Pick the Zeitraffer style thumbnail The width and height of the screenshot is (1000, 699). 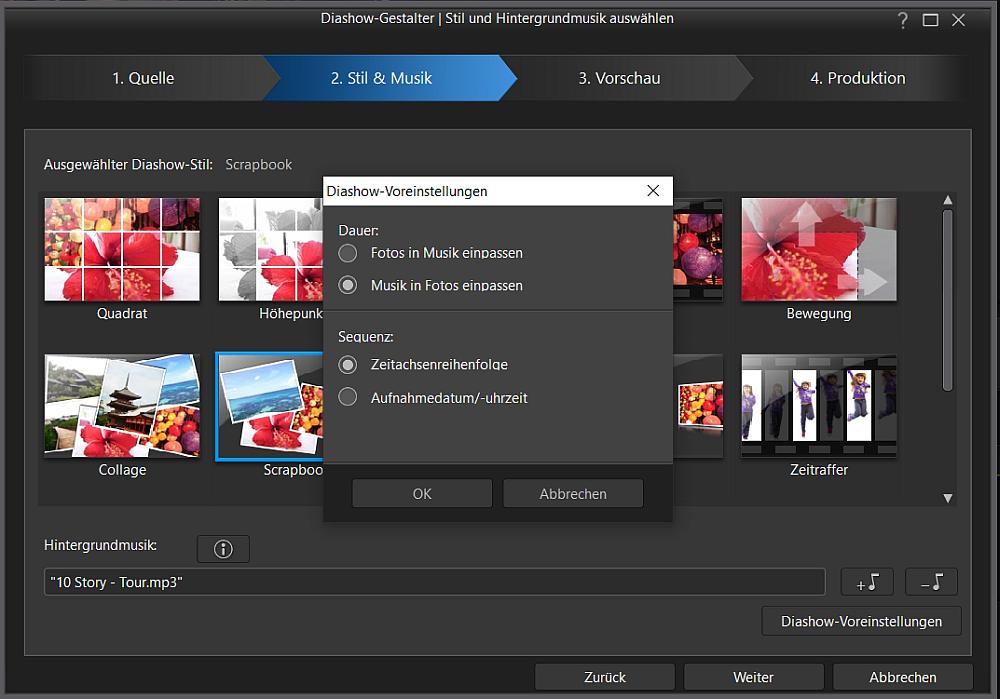(818, 406)
